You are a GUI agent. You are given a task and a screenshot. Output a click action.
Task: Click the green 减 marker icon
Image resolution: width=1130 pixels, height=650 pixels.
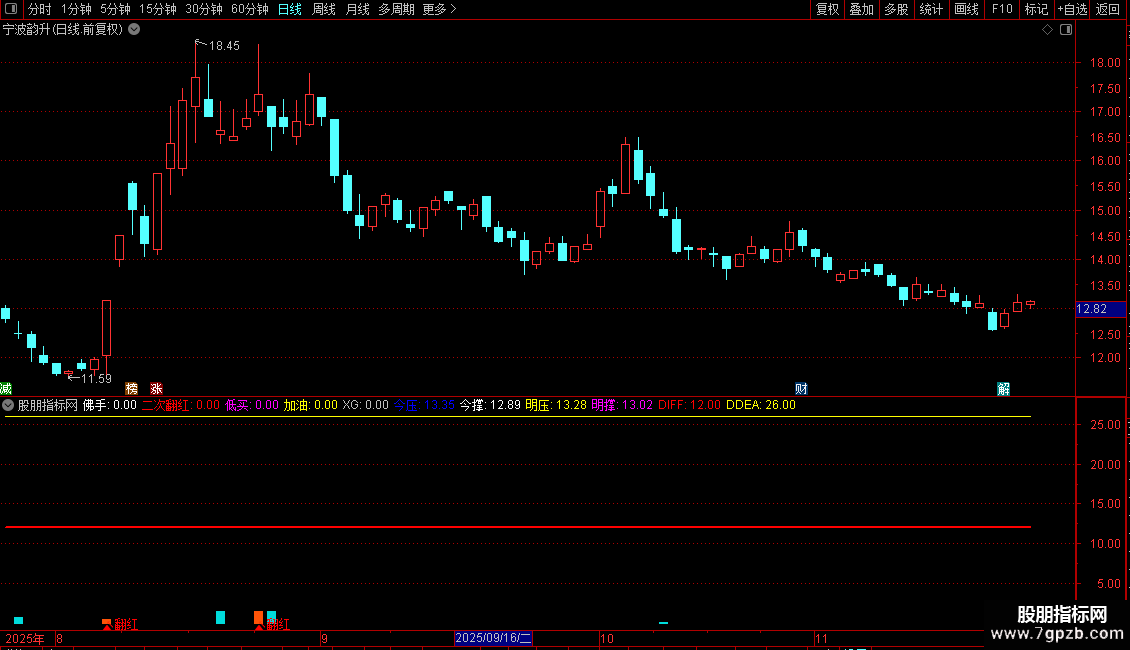(6, 389)
